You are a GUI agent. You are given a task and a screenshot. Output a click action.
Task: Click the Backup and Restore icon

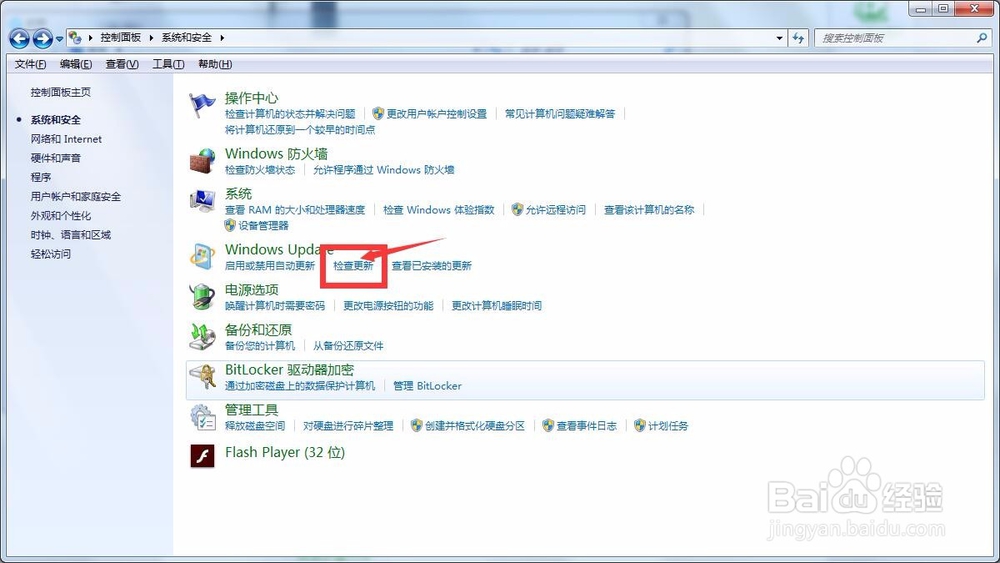tap(202, 337)
